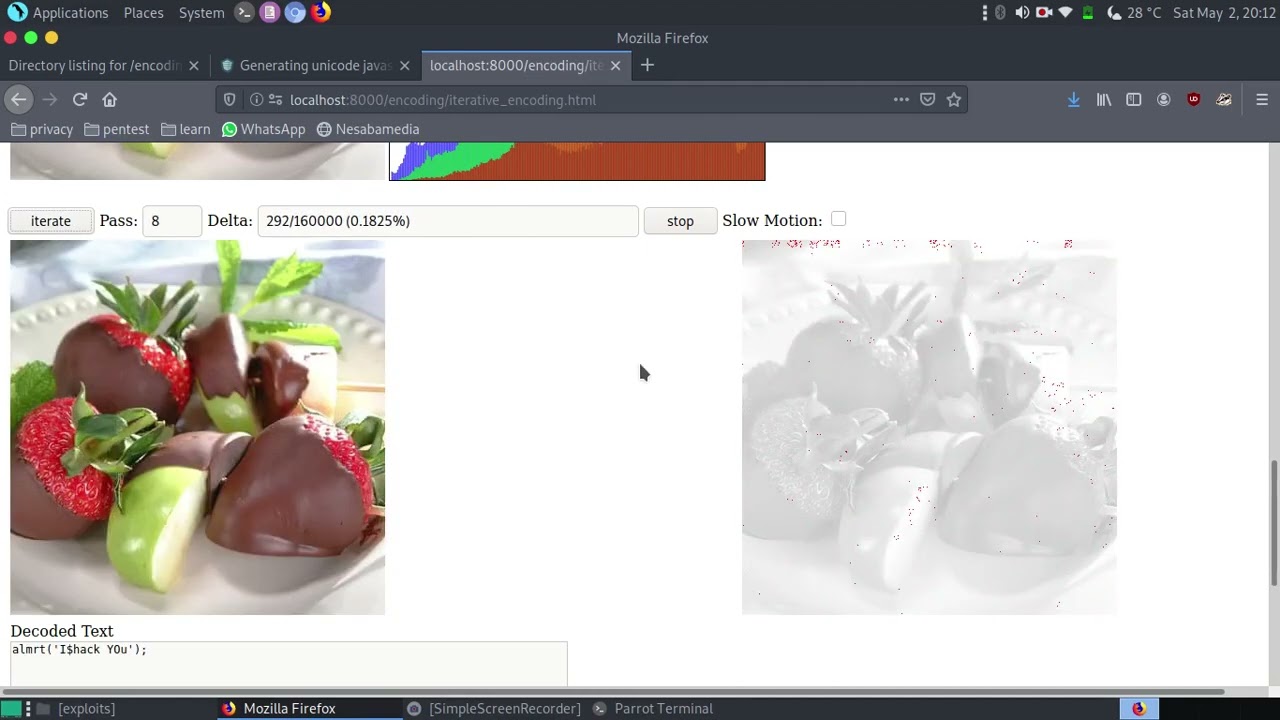Launch Firefox from top panel icon
The width and height of the screenshot is (1280, 720).
pos(320,13)
